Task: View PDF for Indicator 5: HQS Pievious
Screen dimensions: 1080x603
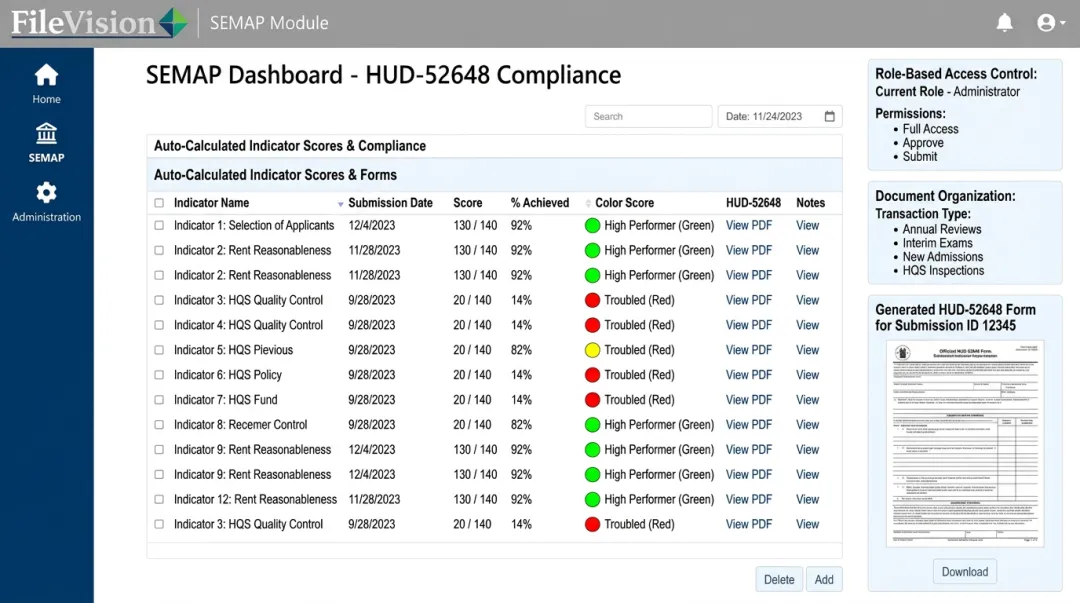Action: [749, 350]
